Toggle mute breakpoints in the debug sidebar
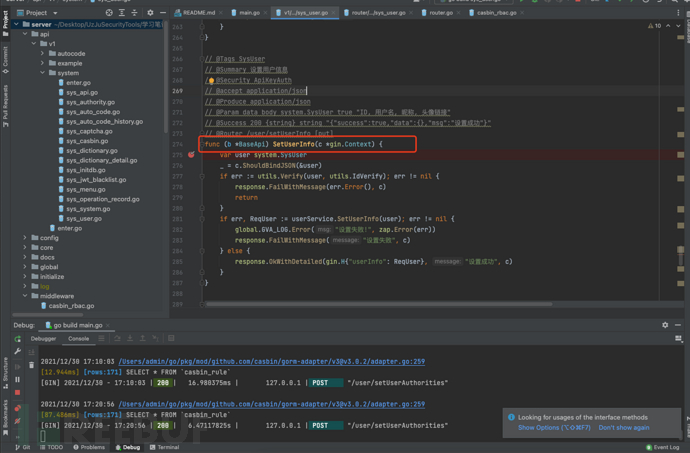Screen dimensions: 690x453 pyautogui.click(x=18, y=420)
